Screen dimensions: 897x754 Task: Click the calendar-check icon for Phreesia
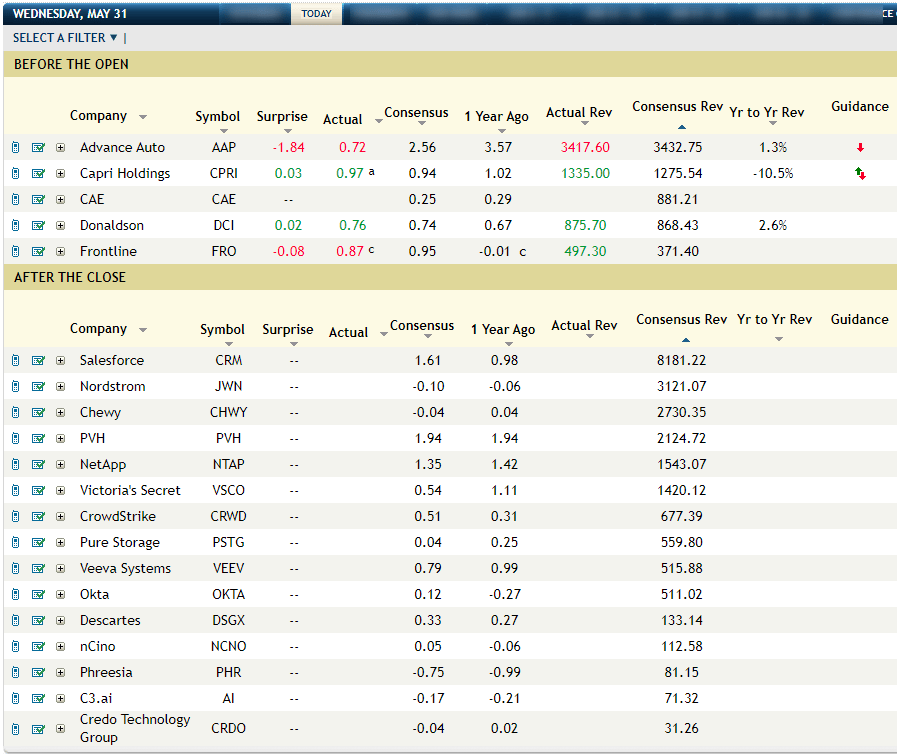[x=38, y=673]
